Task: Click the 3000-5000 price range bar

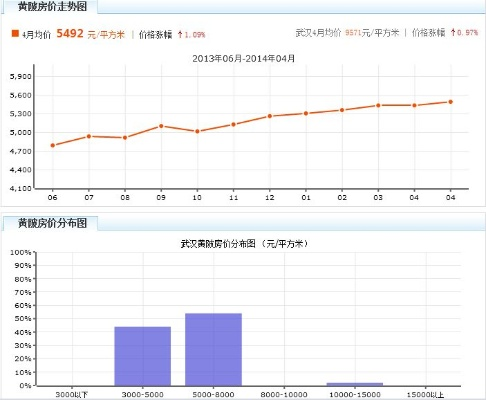Action: coord(143,356)
